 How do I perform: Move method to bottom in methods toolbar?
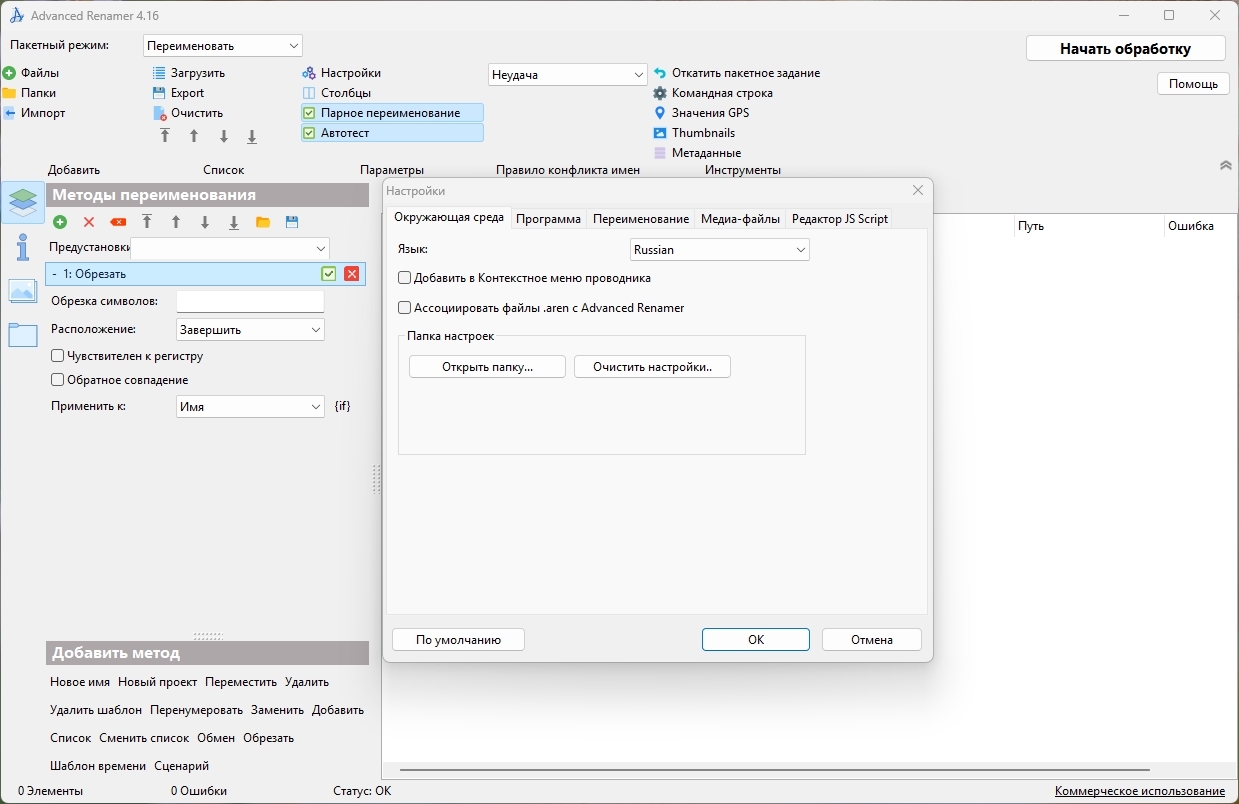[x=234, y=222]
